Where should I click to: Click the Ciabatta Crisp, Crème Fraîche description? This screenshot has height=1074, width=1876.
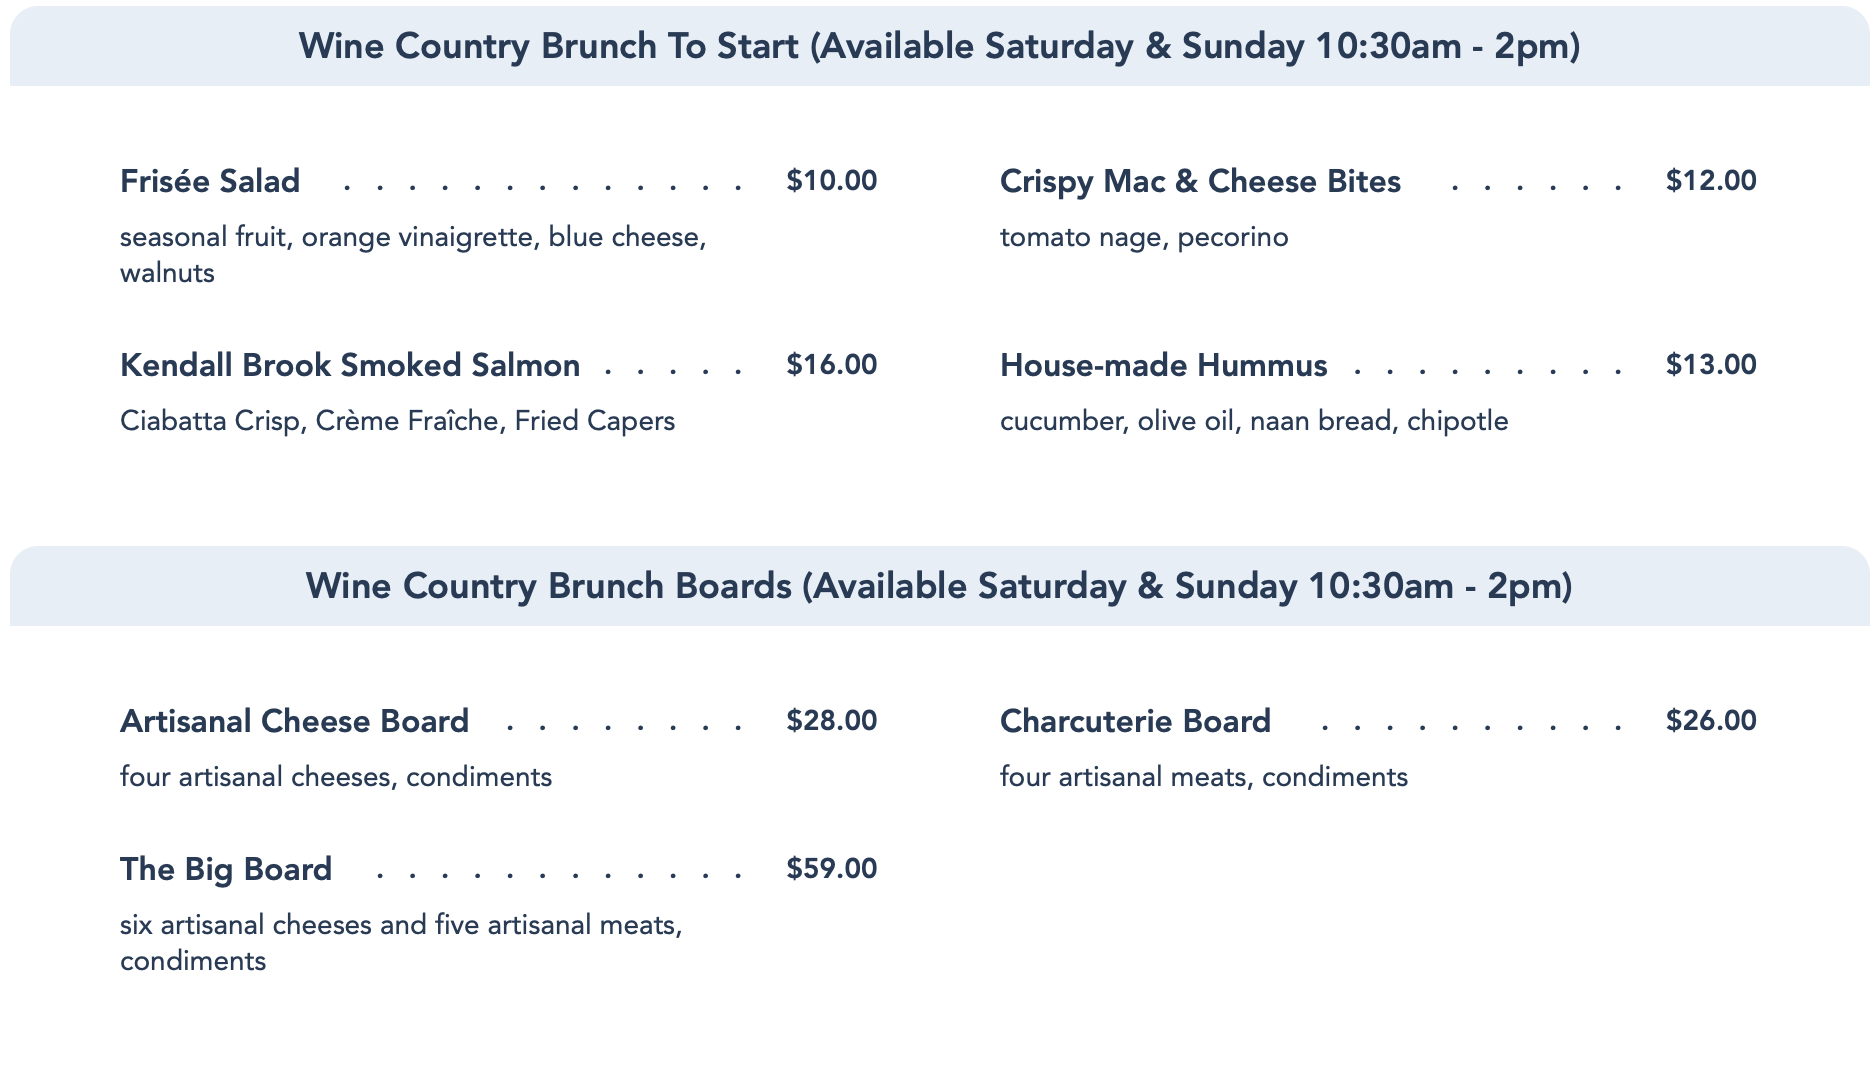397,421
